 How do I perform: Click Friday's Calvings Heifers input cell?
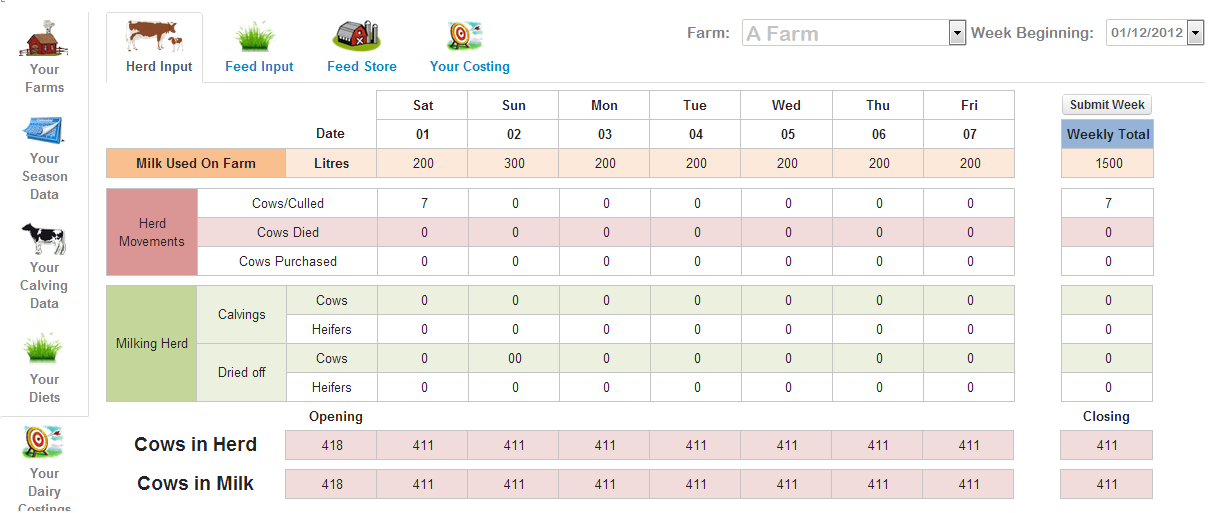969,329
